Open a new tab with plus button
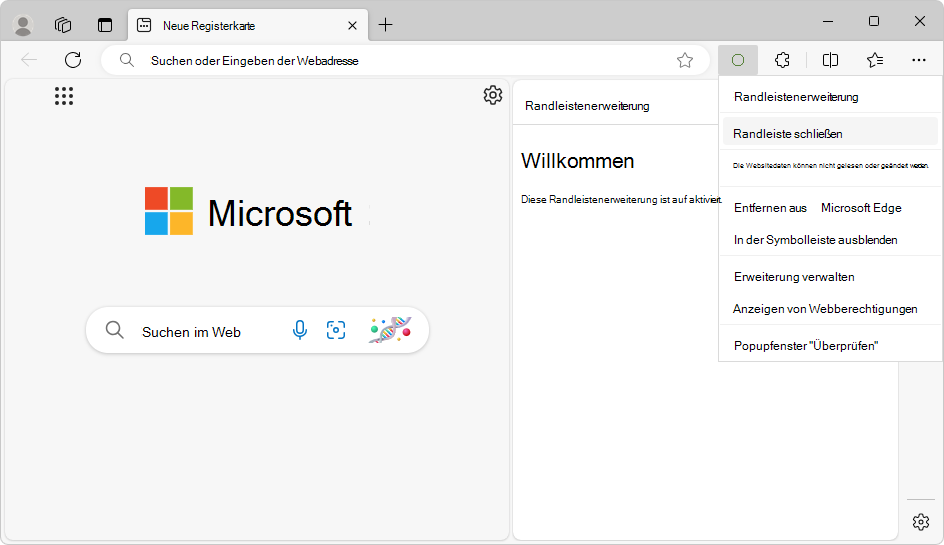The width and height of the screenshot is (944, 545). [385, 25]
